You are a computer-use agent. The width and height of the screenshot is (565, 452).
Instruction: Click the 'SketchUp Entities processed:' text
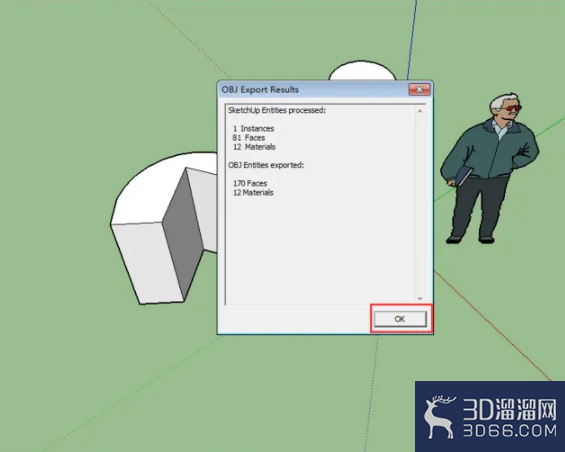(x=277, y=110)
